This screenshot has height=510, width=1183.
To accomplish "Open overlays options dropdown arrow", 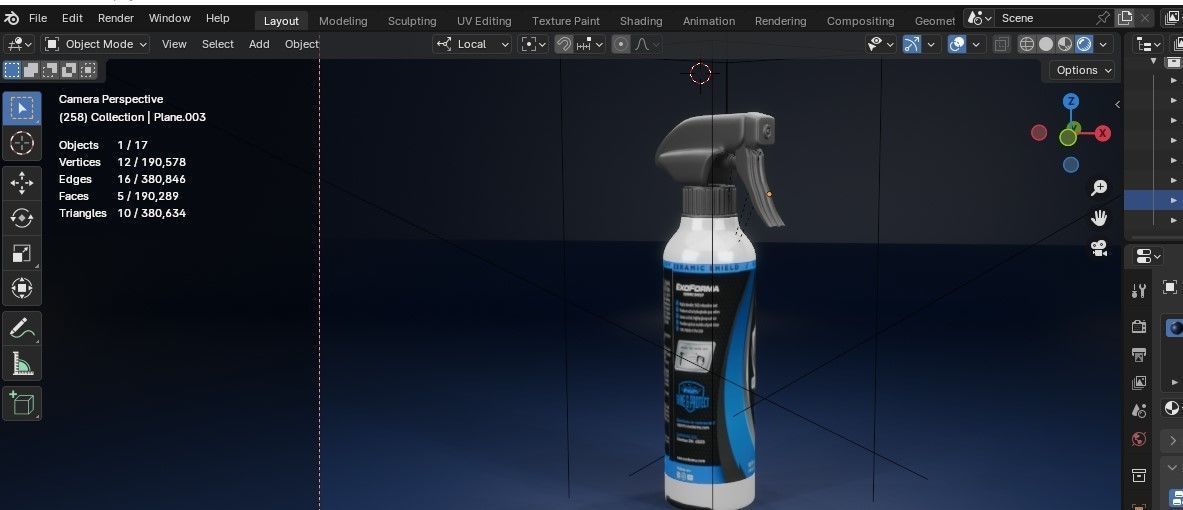I will point(976,45).
